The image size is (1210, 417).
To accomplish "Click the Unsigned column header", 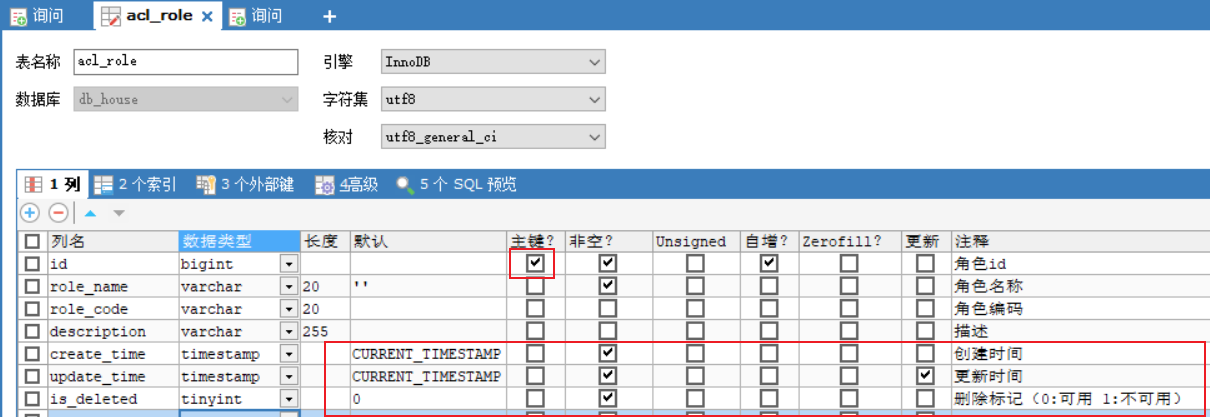I will (695, 241).
